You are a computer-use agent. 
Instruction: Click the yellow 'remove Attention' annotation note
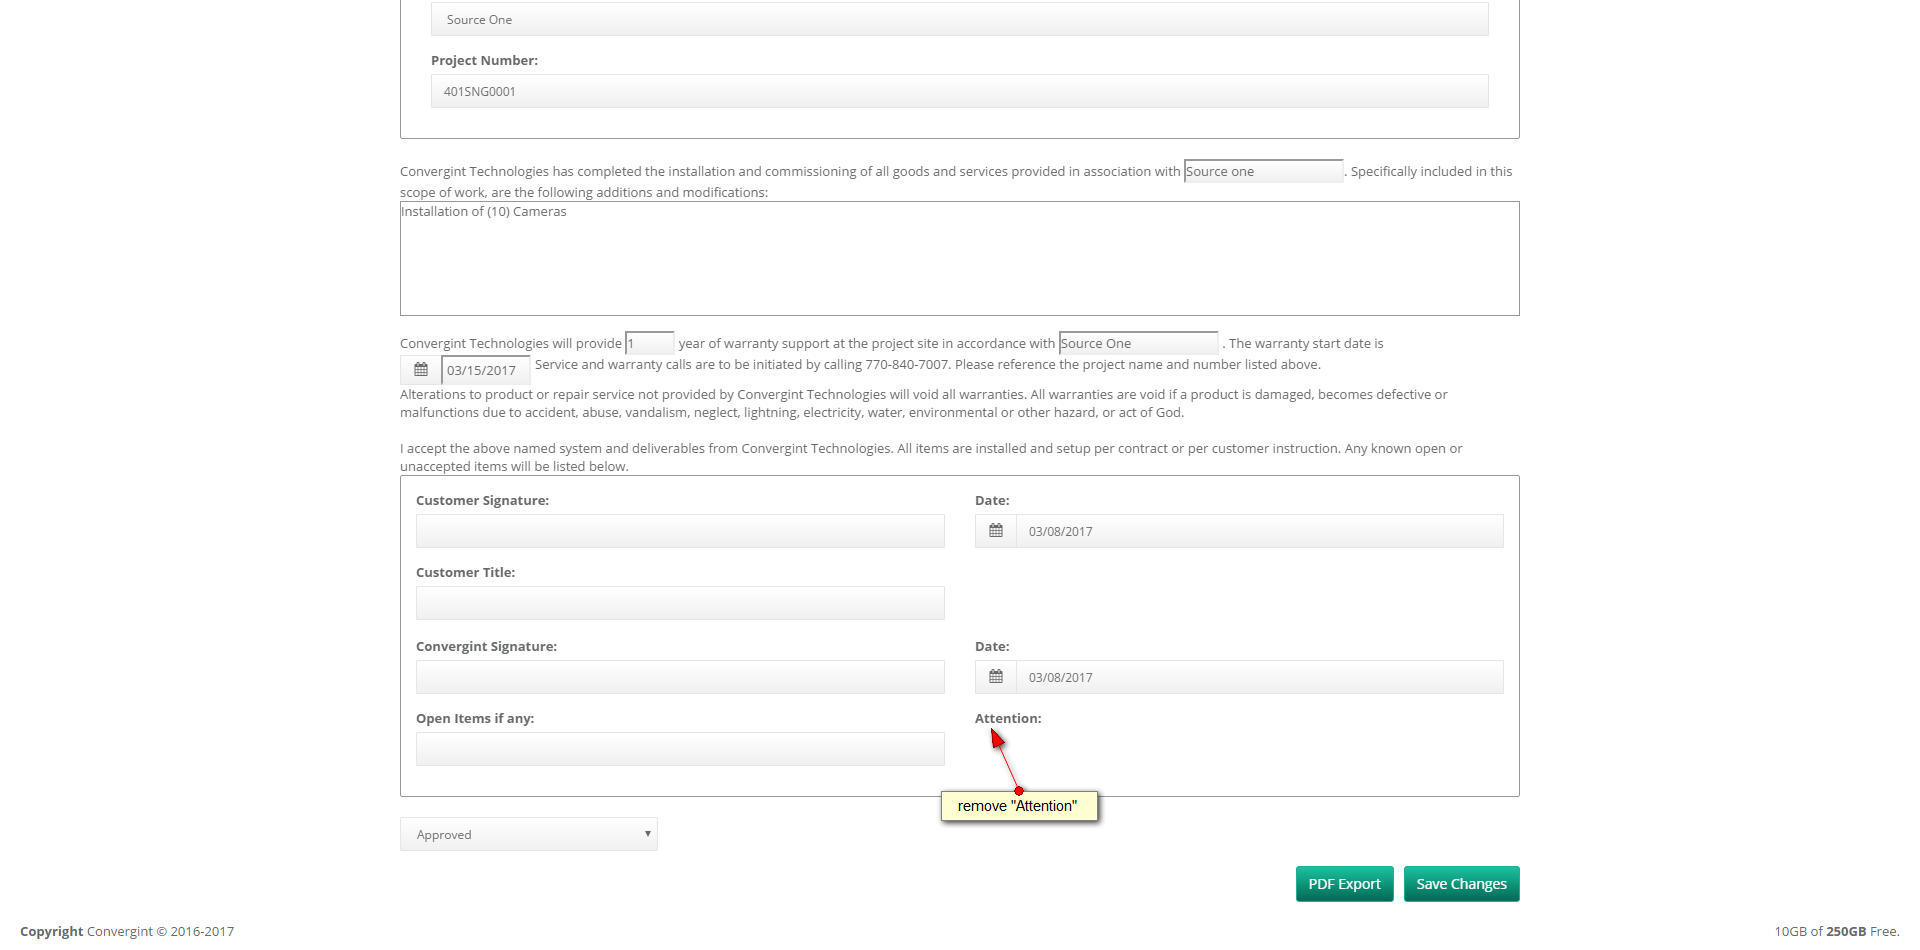[1018, 806]
